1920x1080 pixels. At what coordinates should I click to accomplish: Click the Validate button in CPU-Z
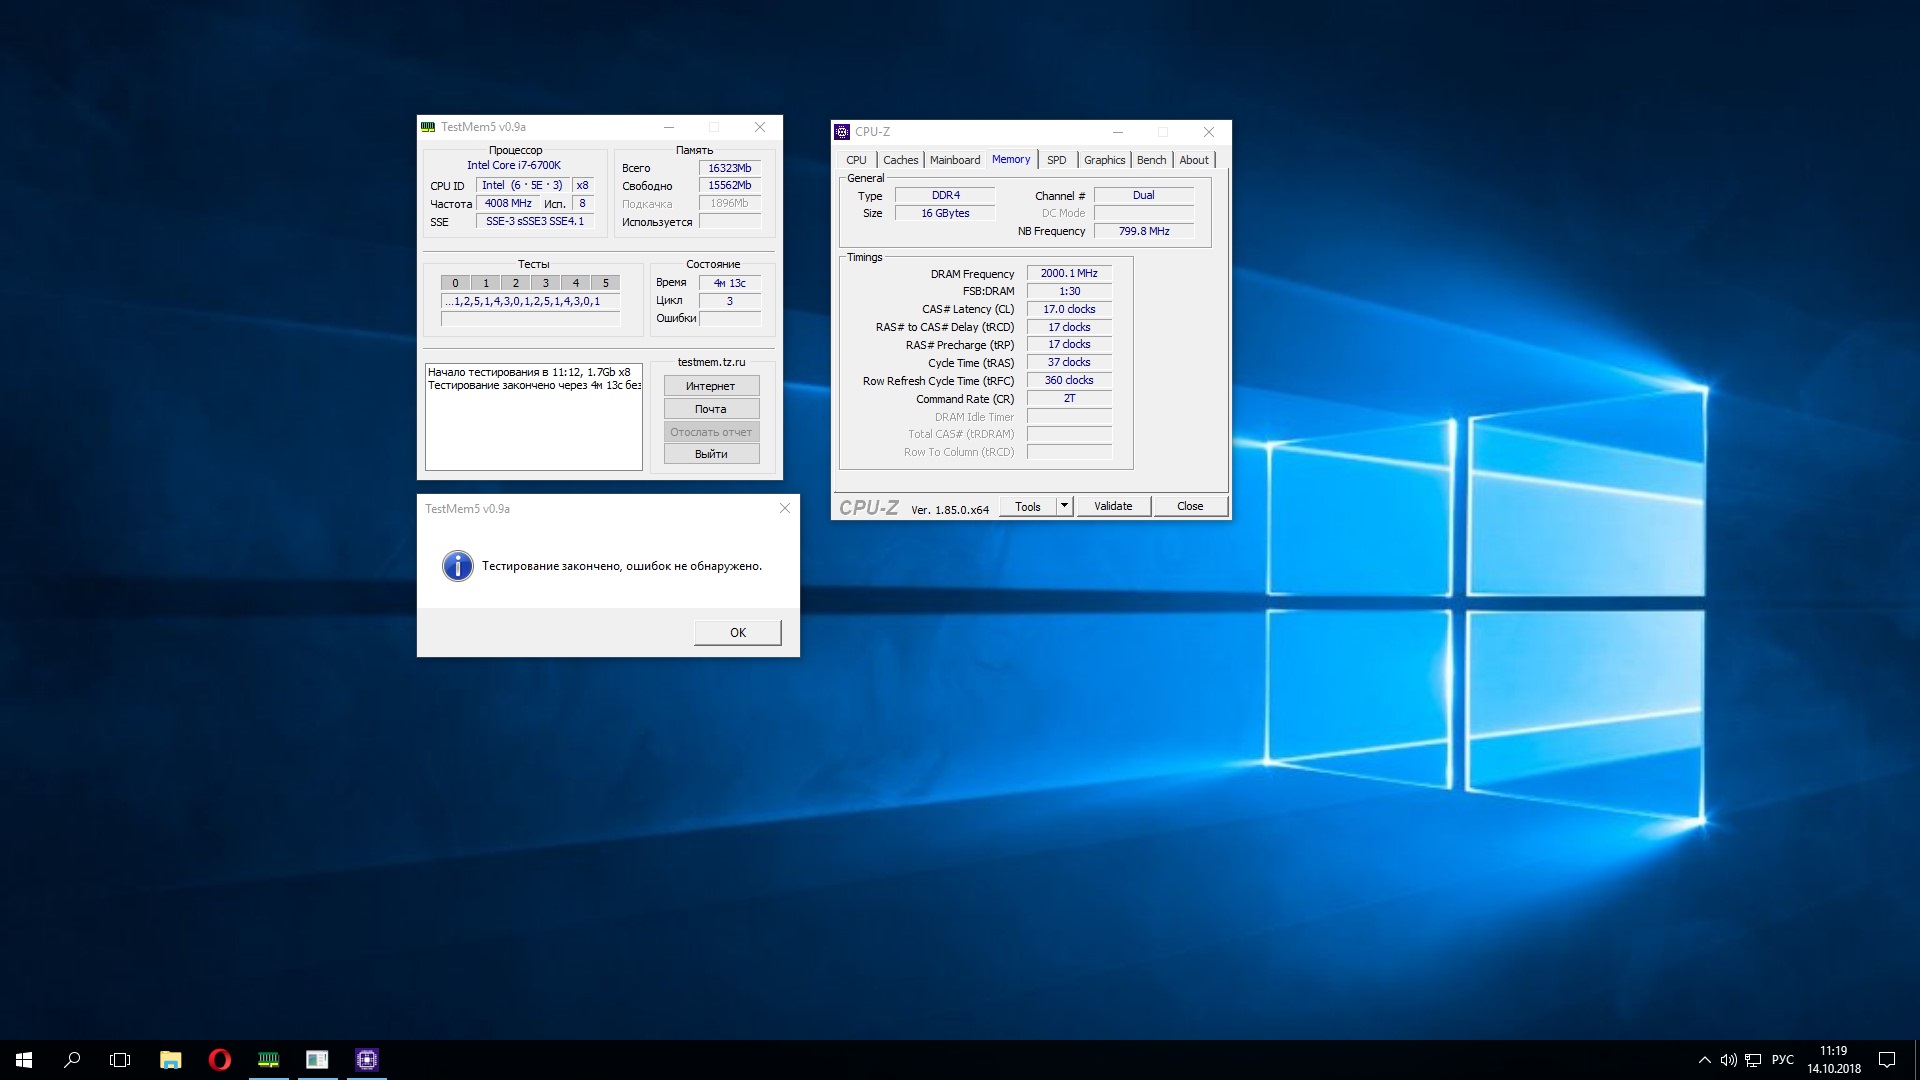click(1113, 506)
